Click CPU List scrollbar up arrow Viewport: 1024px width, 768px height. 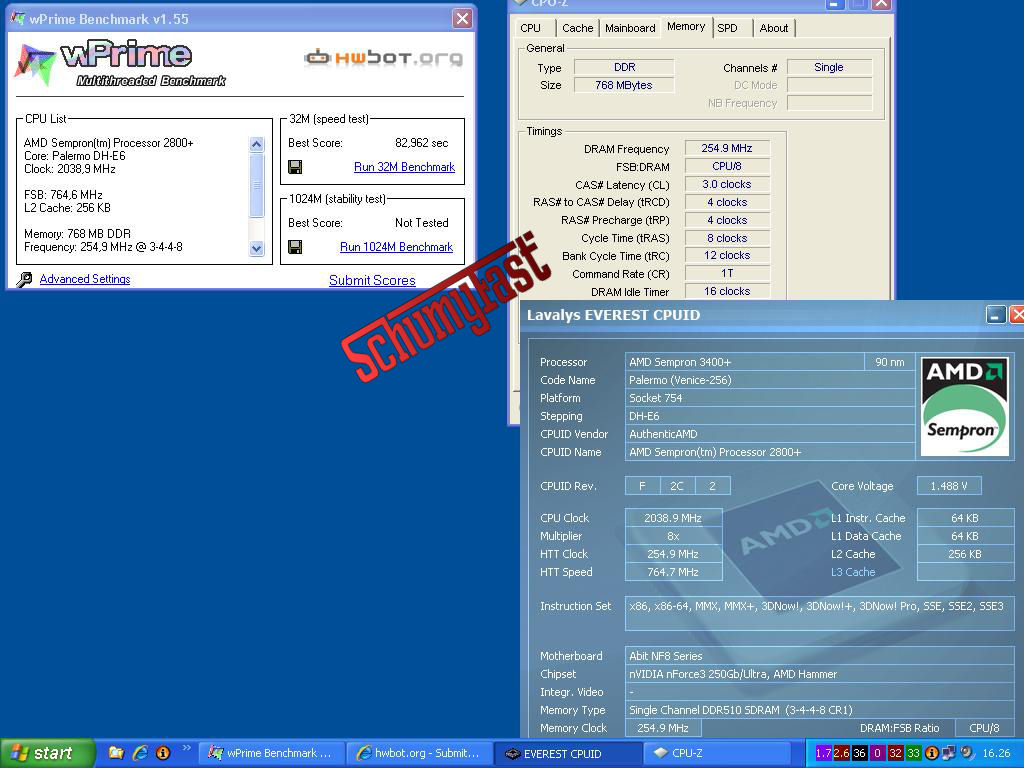click(x=257, y=144)
